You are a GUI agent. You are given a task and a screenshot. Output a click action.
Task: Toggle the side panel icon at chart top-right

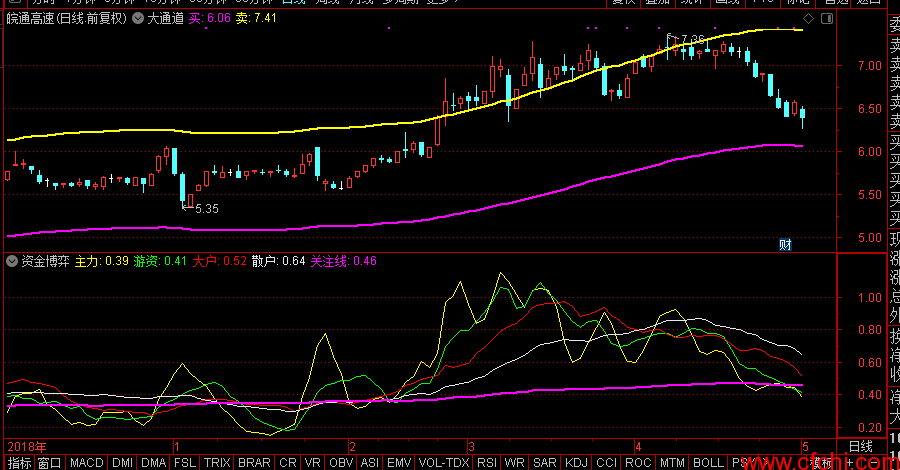[827, 18]
